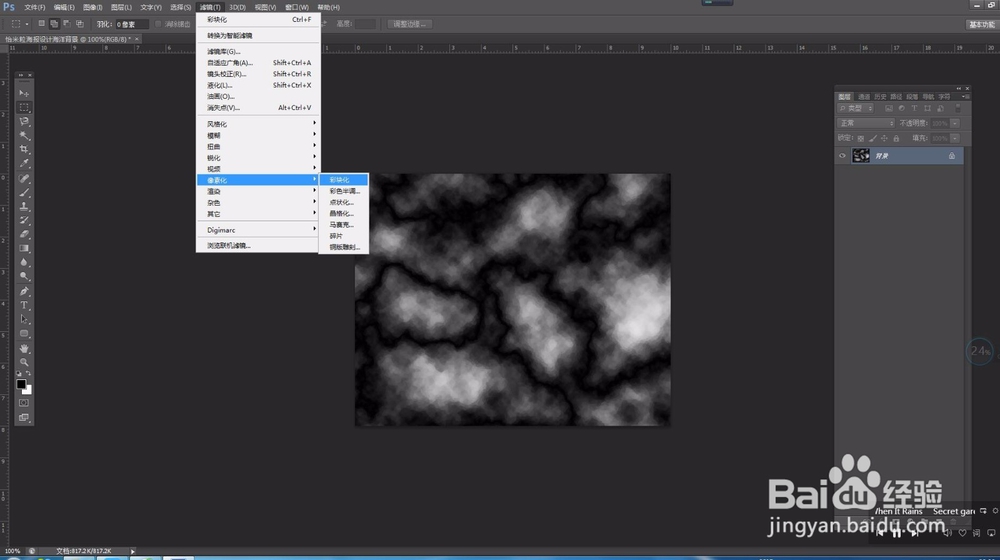The height and width of the screenshot is (560, 1000).
Task: Expand the 风格化 submenu
Action: (258, 124)
